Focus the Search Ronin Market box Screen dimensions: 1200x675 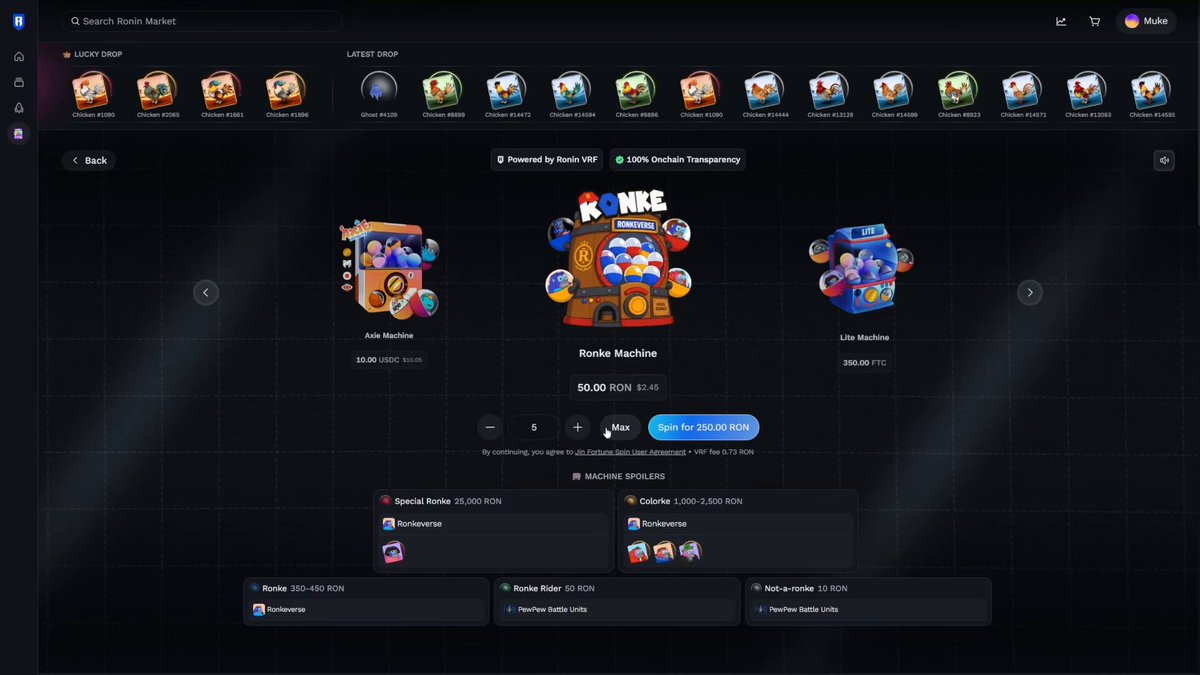tap(201, 21)
